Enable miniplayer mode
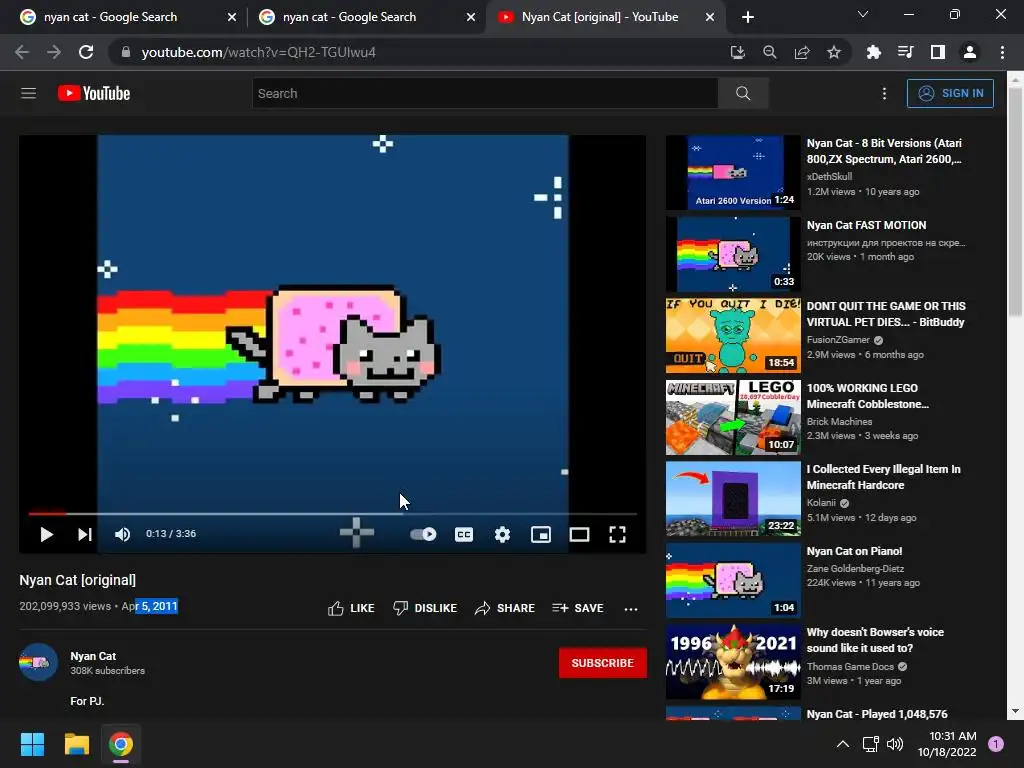Image resolution: width=1024 pixels, height=768 pixels. (541, 534)
